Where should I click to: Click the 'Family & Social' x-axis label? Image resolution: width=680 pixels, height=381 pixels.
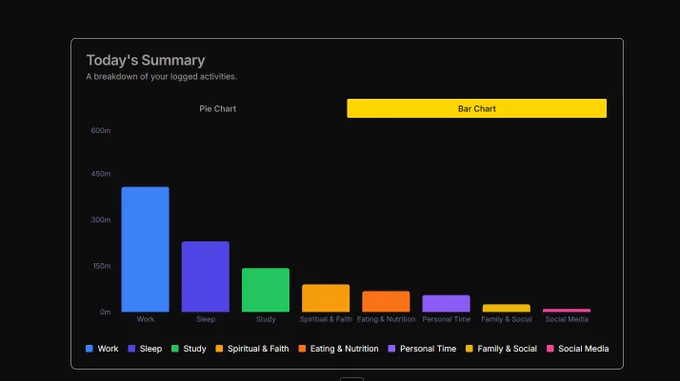(507, 319)
